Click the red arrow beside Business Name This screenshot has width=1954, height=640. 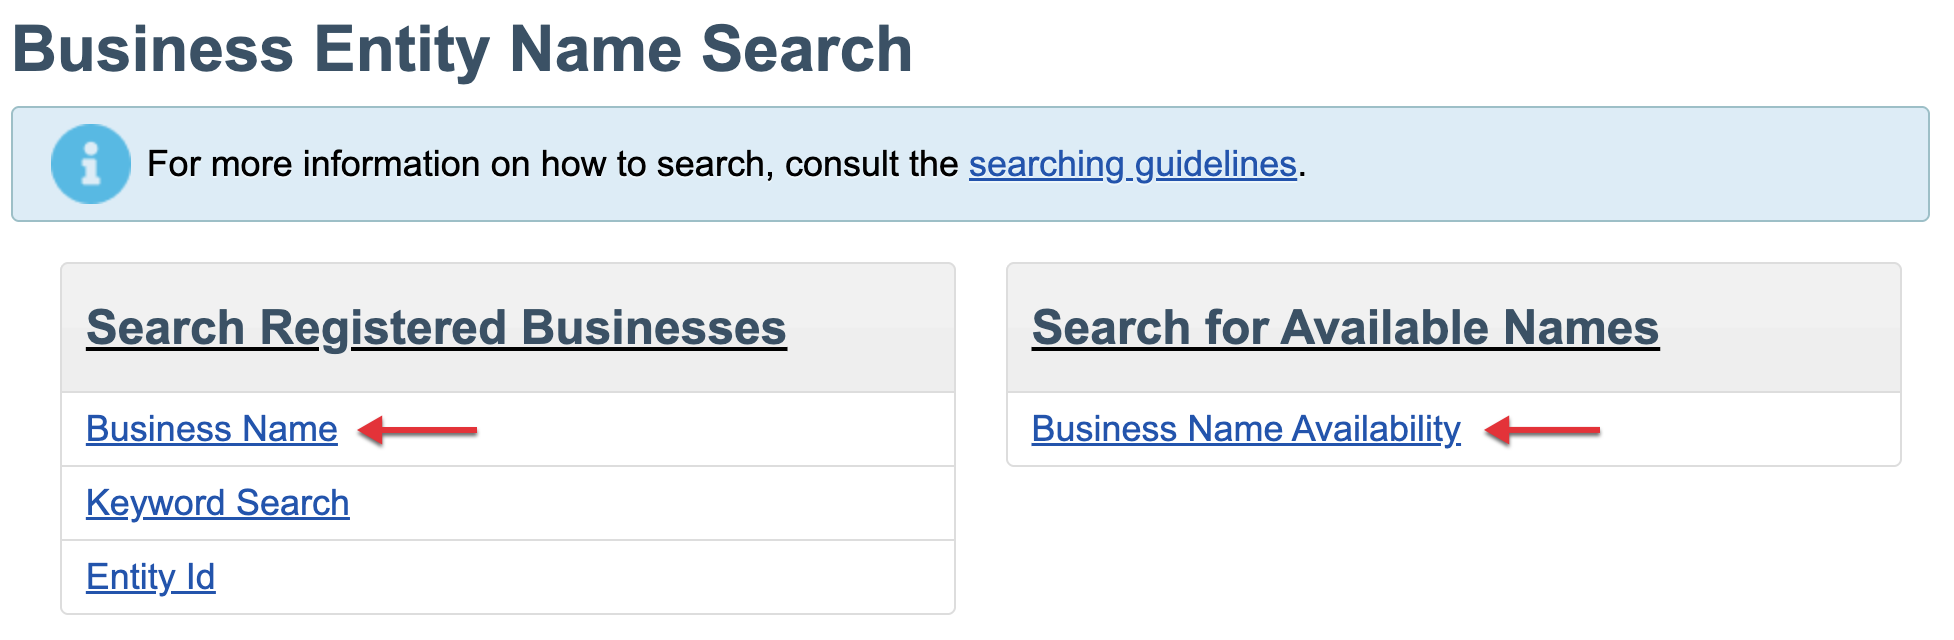[x=418, y=430]
